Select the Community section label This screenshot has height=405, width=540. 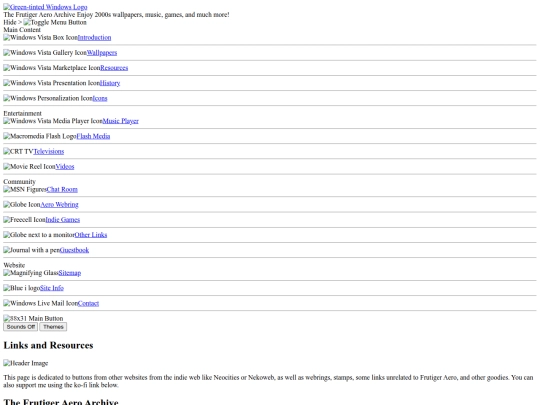(x=20, y=181)
